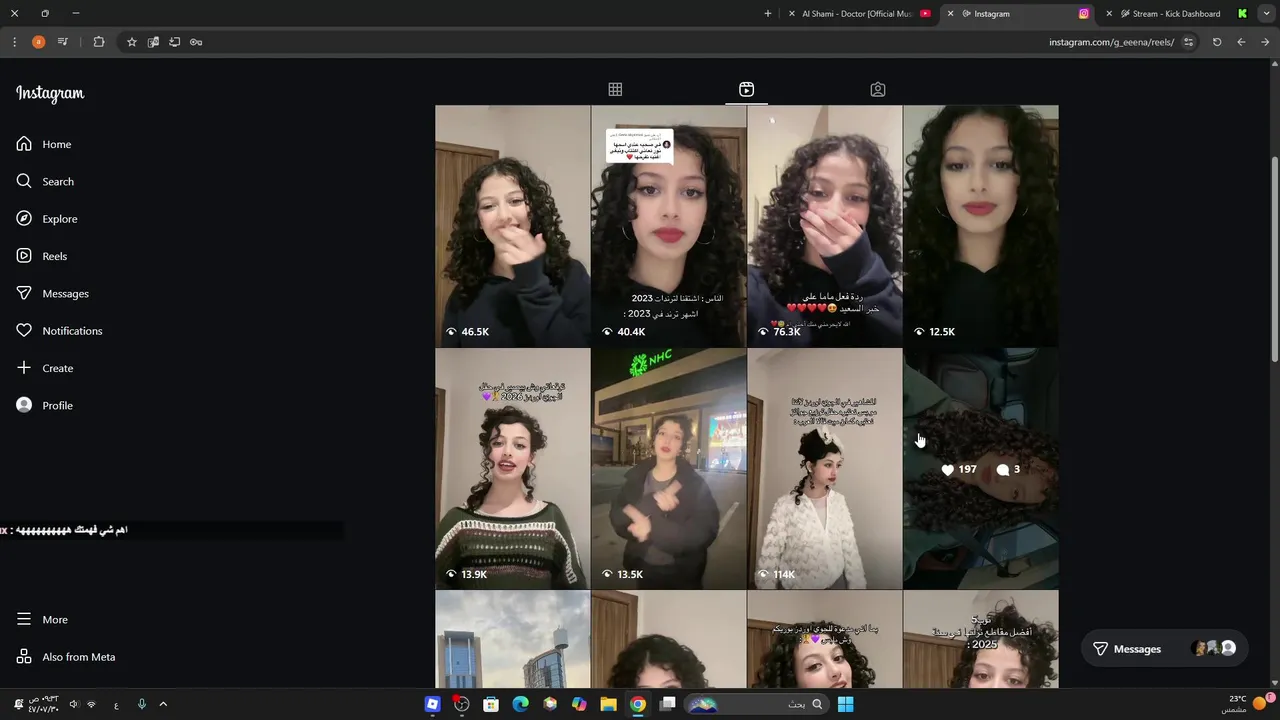This screenshot has height=720, width=1280.
Task: Bookmark this page with star icon
Action: [131, 42]
